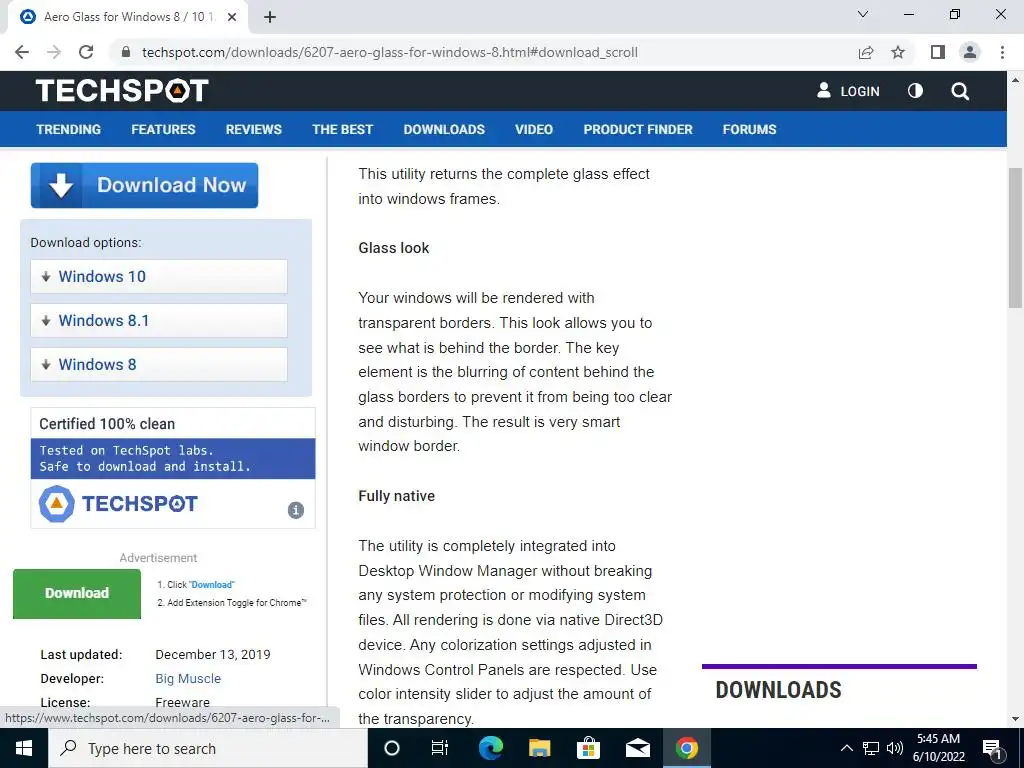
Task: Open the FORUMS menu
Action: click(750, 129)
